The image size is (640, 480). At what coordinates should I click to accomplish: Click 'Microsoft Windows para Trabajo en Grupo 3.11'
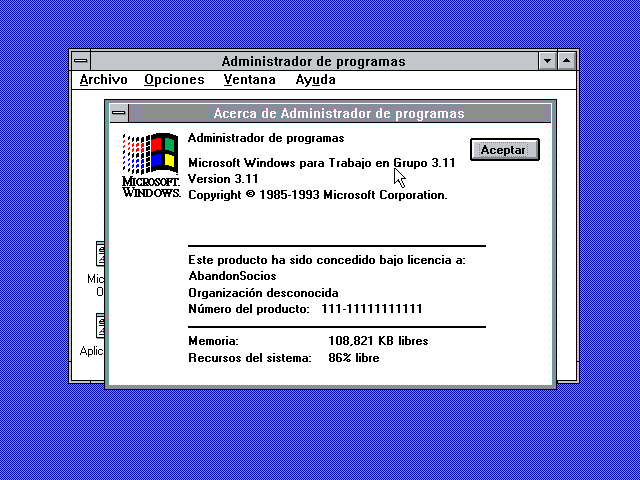[322, 163]
